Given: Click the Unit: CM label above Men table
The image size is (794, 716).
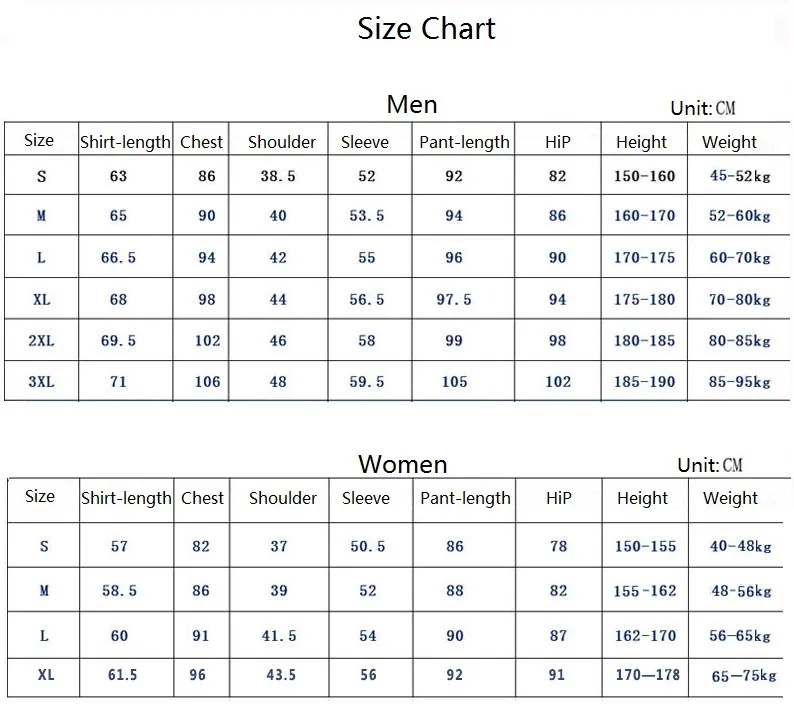Looking at the screenshot, I should 702,108.
